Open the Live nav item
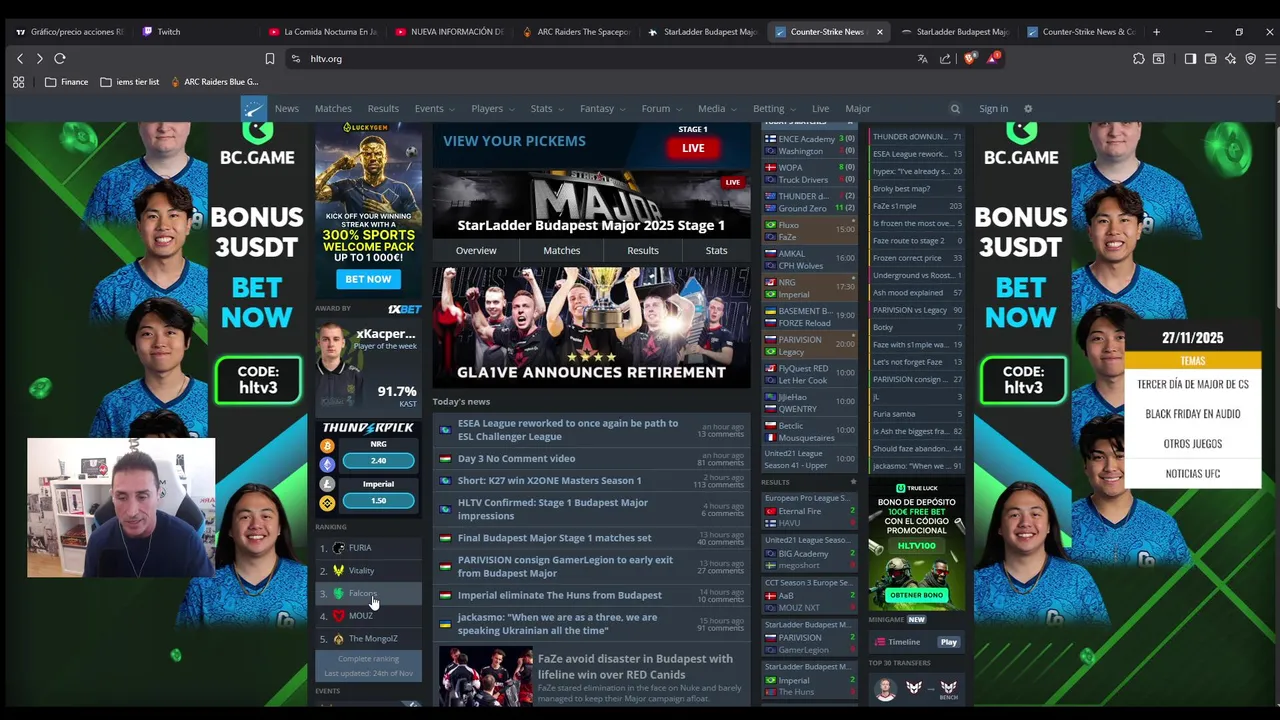This screenshot has width=1280, height=720. [821, 109]
